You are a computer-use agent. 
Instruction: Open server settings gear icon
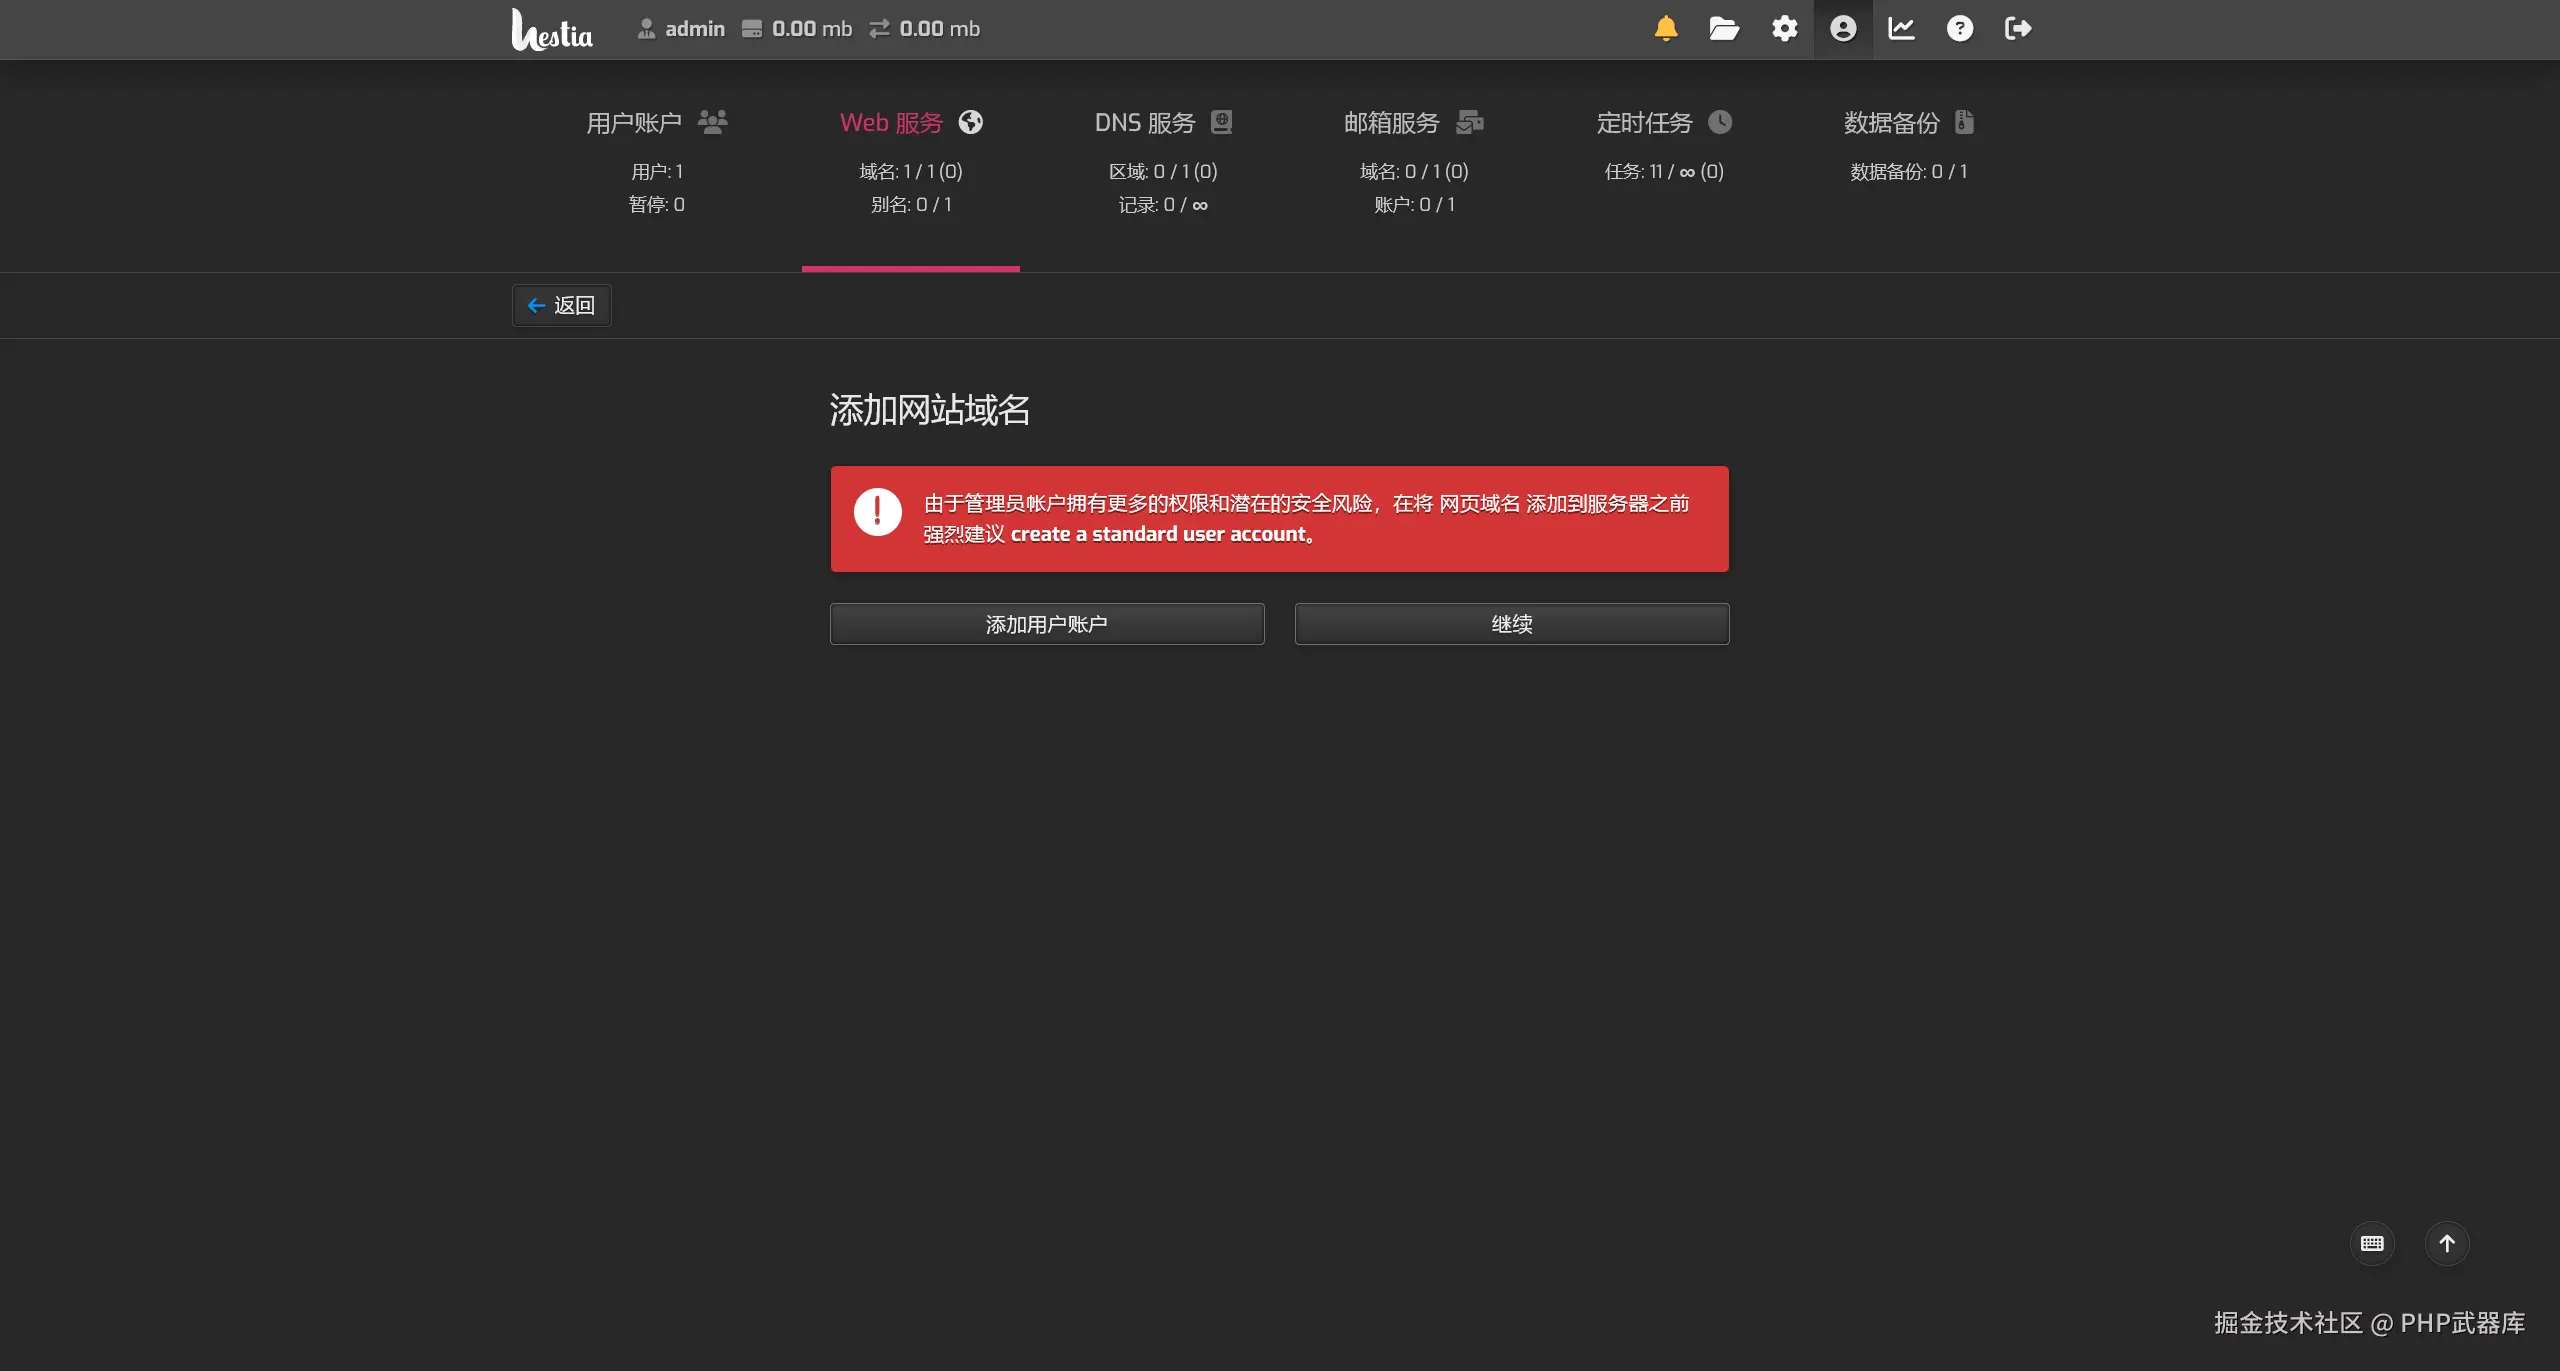[1784, 29]
